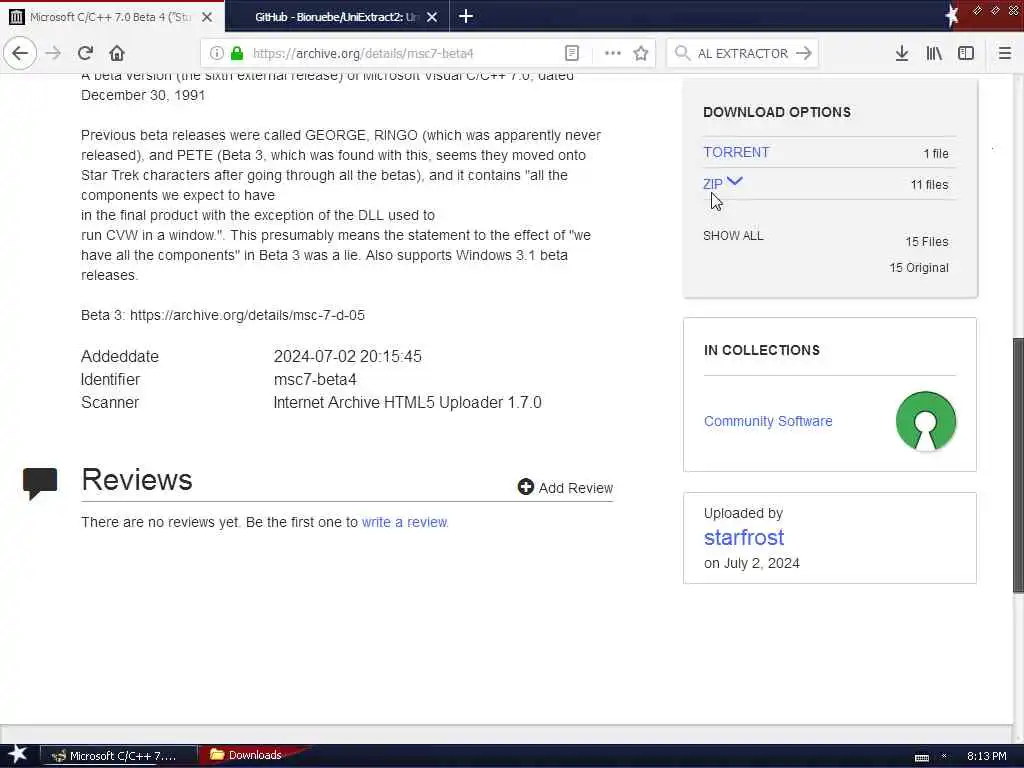Switch to GitHub Bioruebe/UniExtract2 tab
Image resolution: width=1024 pixels, height=768 pixels.
click(336, 17)
